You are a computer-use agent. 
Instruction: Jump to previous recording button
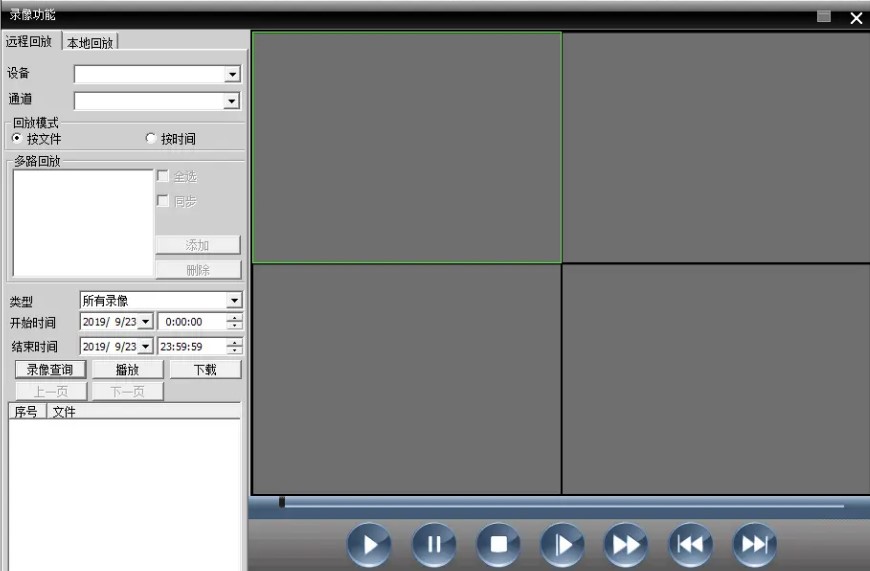tap(690, 544)
